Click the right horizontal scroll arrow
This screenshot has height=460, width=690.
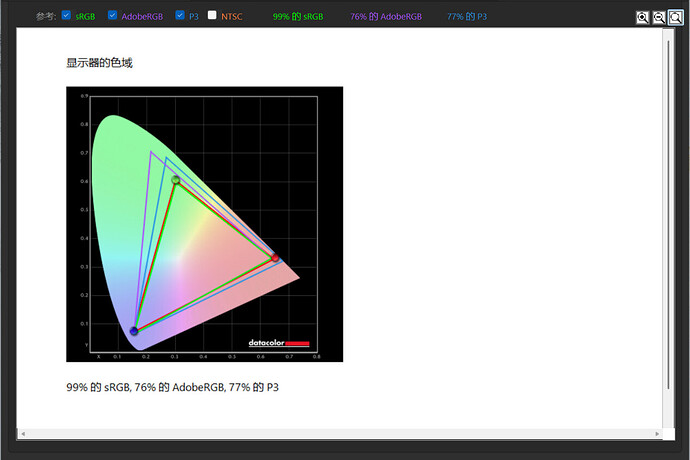(657, 434)
